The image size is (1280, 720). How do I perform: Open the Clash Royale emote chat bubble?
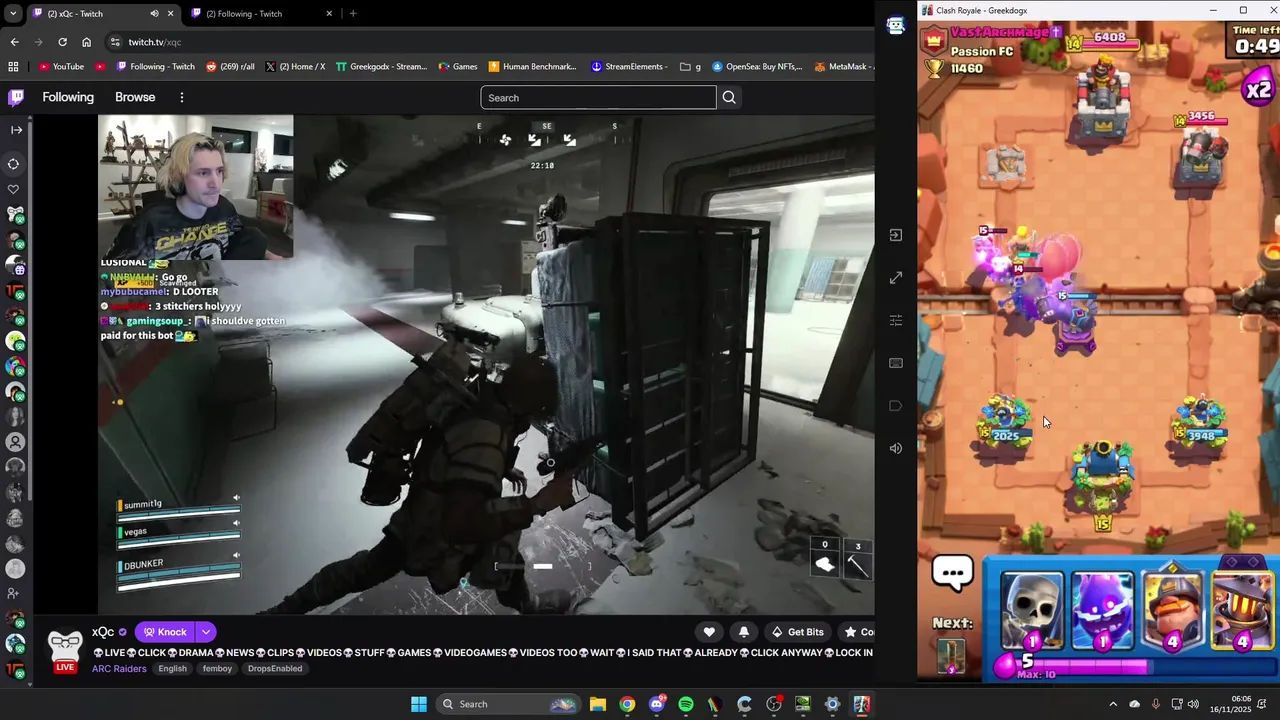click(952, 573)
